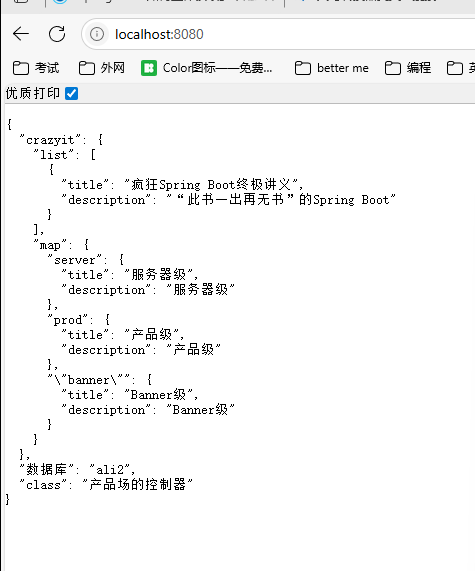Reload the localhost page

(57, 34)
